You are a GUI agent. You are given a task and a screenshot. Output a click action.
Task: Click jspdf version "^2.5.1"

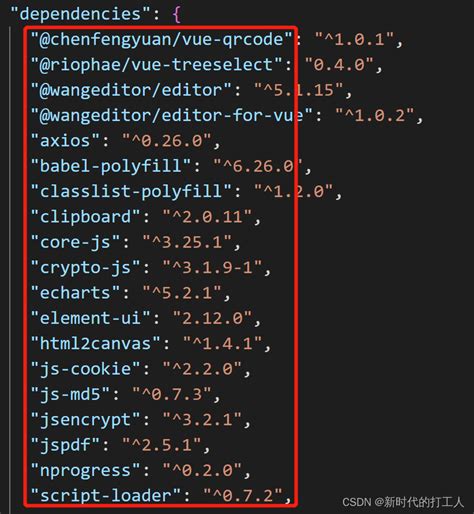coord(161,445)
